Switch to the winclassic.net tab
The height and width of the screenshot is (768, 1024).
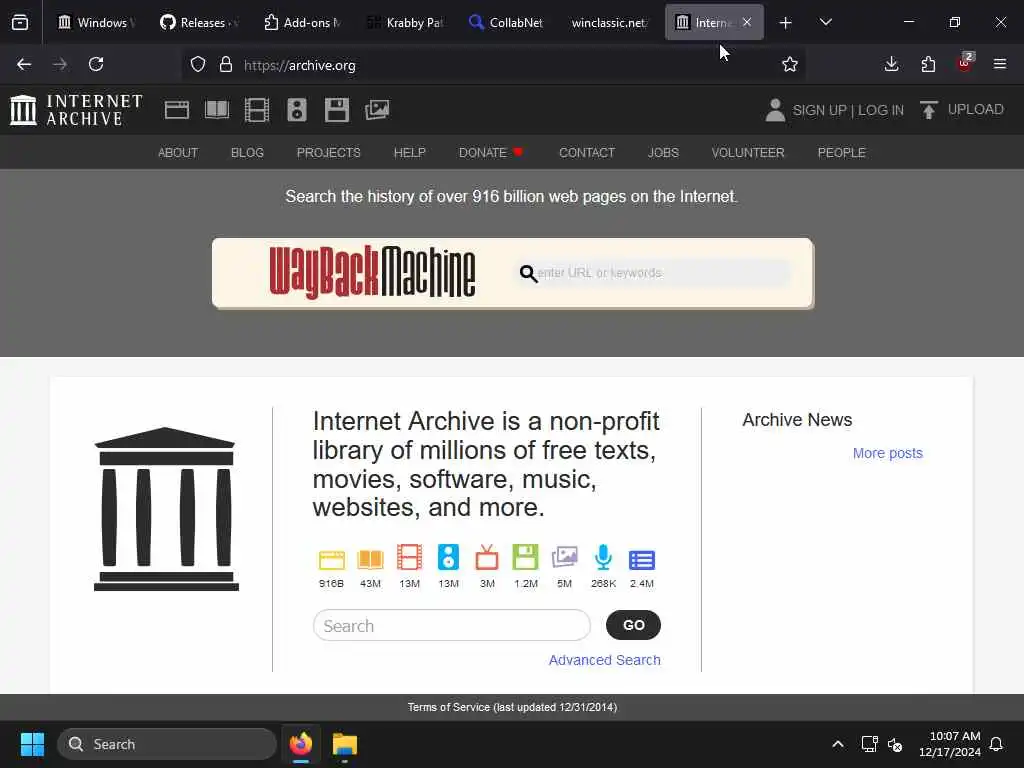pos(609,23)
